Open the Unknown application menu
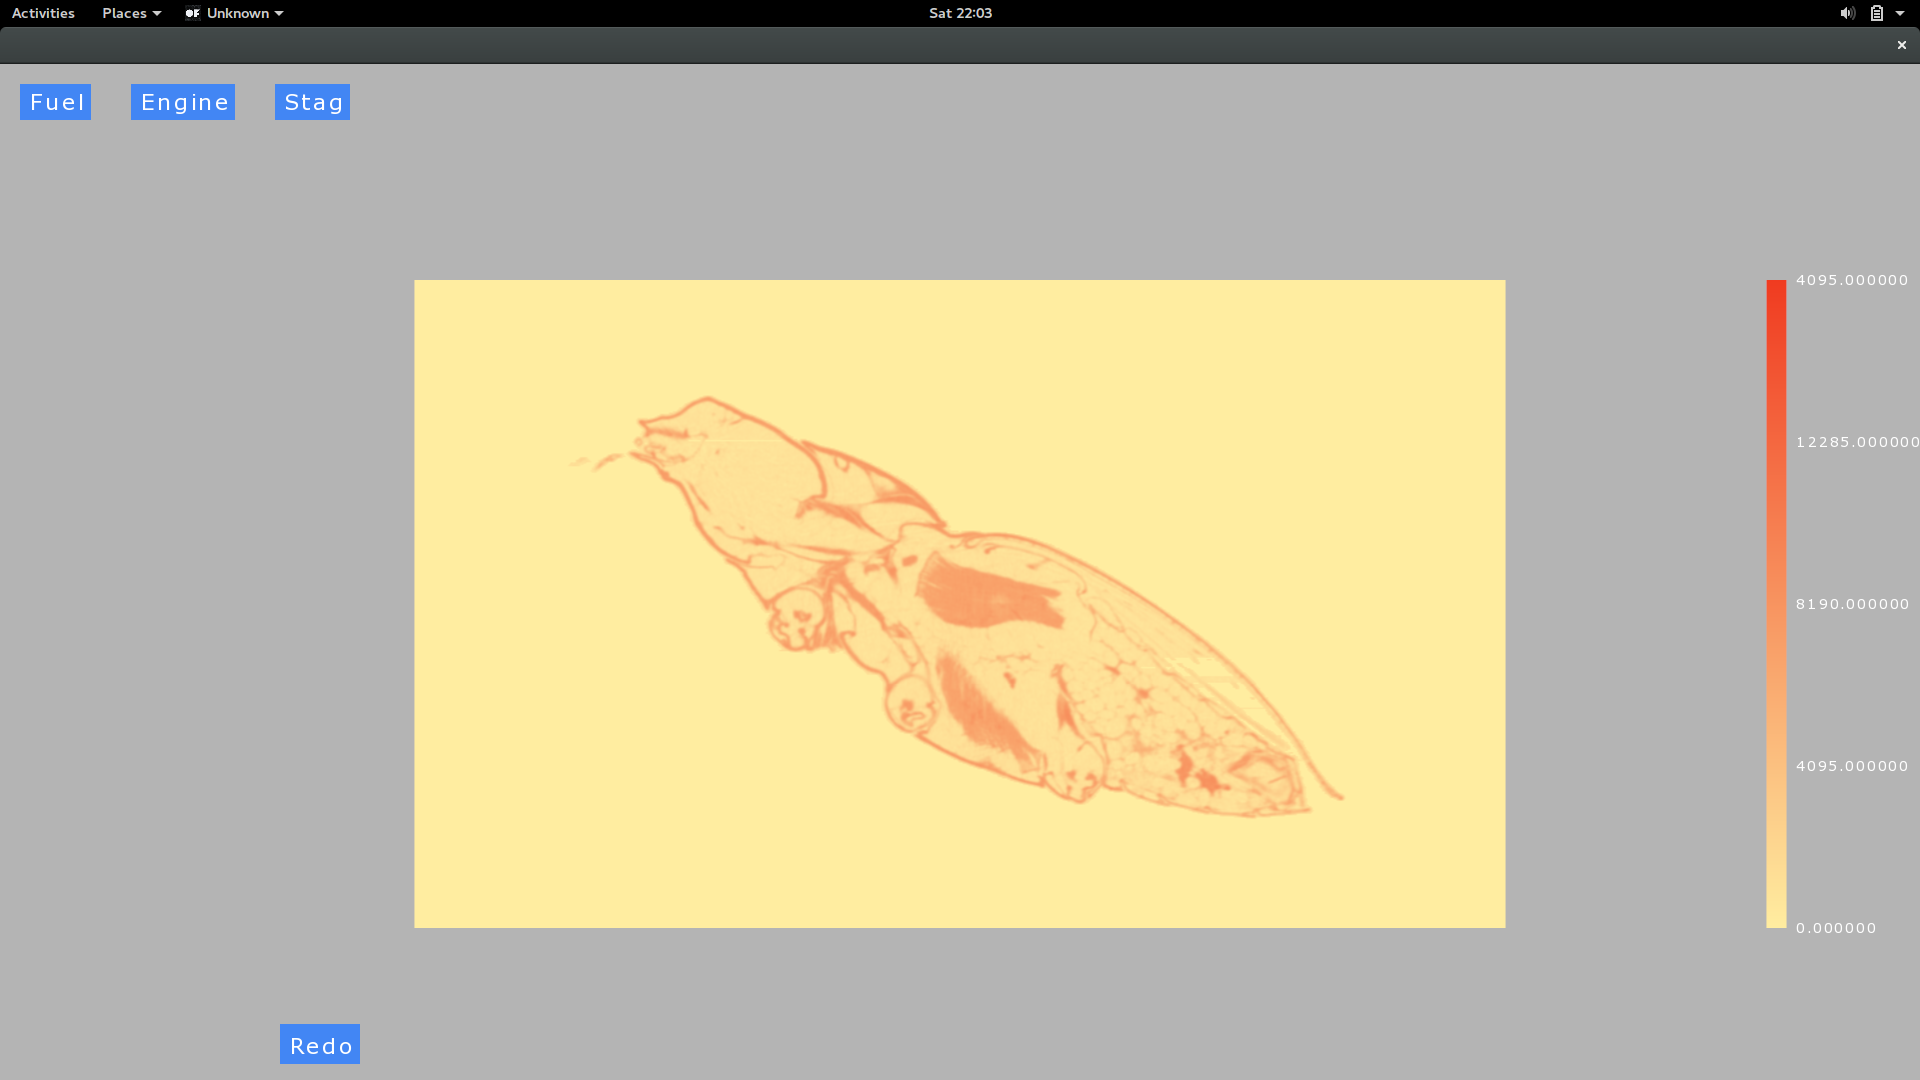The width and height of the screenshot is (1920, 1080). [x=238, y=13]
